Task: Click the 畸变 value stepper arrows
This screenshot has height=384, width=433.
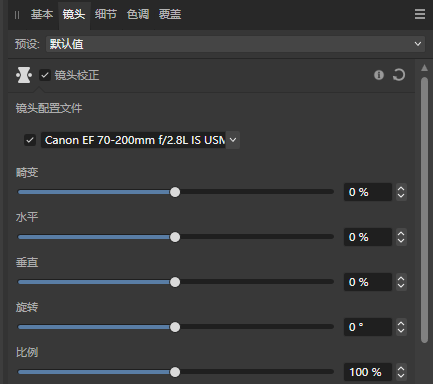Action: tap(401, 192)
